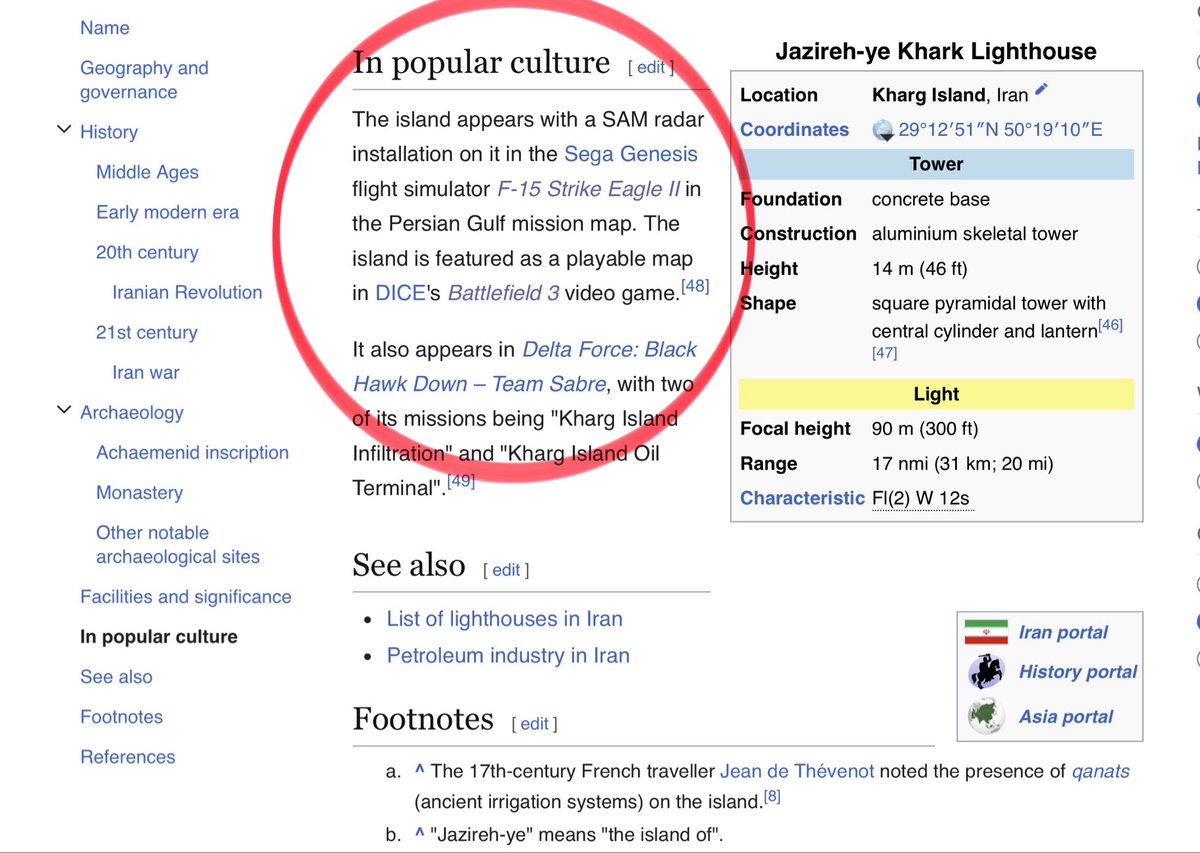
Task: Open the Characteristic link in infobox
Action: (802, 498)
